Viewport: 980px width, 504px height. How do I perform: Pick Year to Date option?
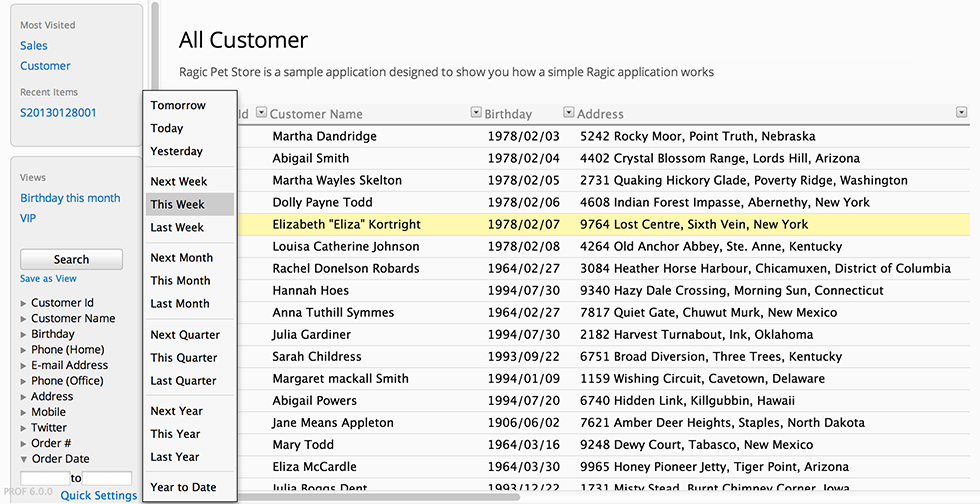pos(183,487)
